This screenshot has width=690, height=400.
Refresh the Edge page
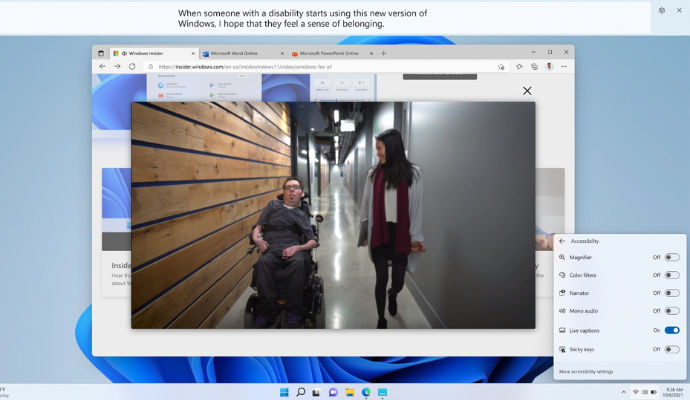[x=132, y=66]
